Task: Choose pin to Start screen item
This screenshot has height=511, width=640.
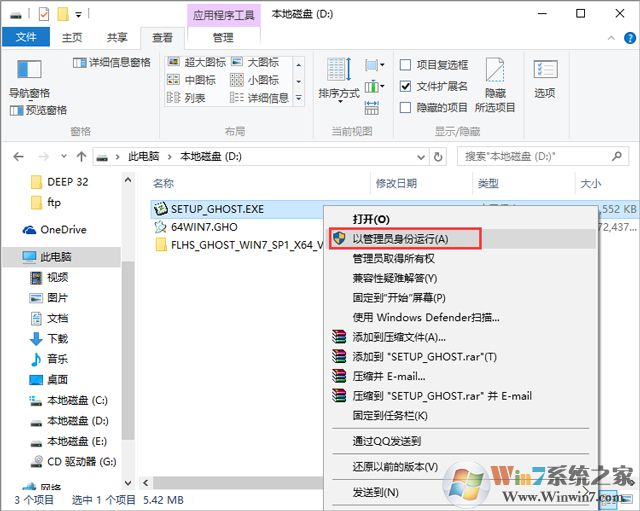Action: 463,298
